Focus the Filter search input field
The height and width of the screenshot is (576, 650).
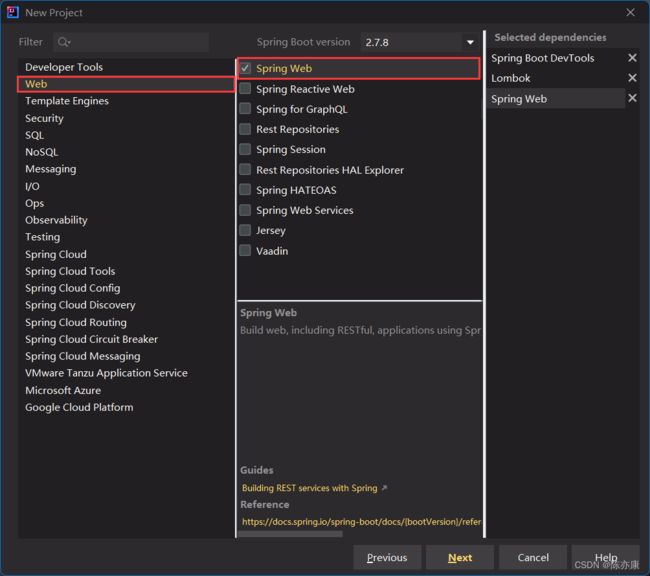[x=131, y=42]
